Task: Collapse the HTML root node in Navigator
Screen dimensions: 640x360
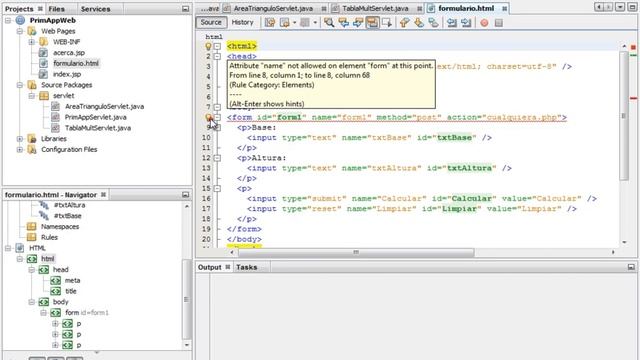Action: click(x=8, y=248)
